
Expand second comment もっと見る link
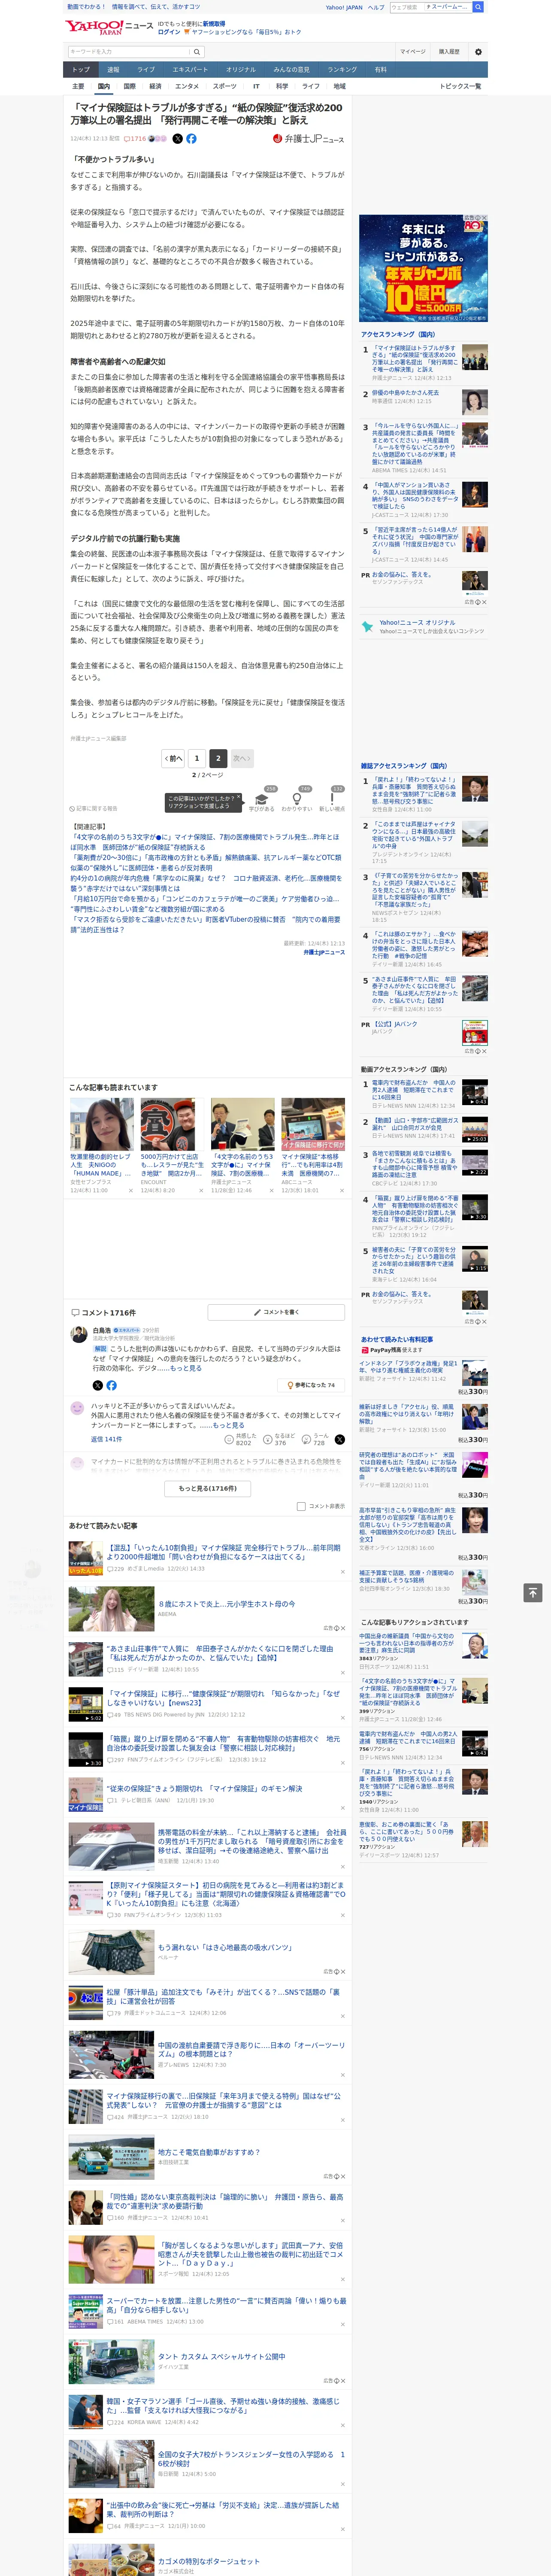(229, 1425)
